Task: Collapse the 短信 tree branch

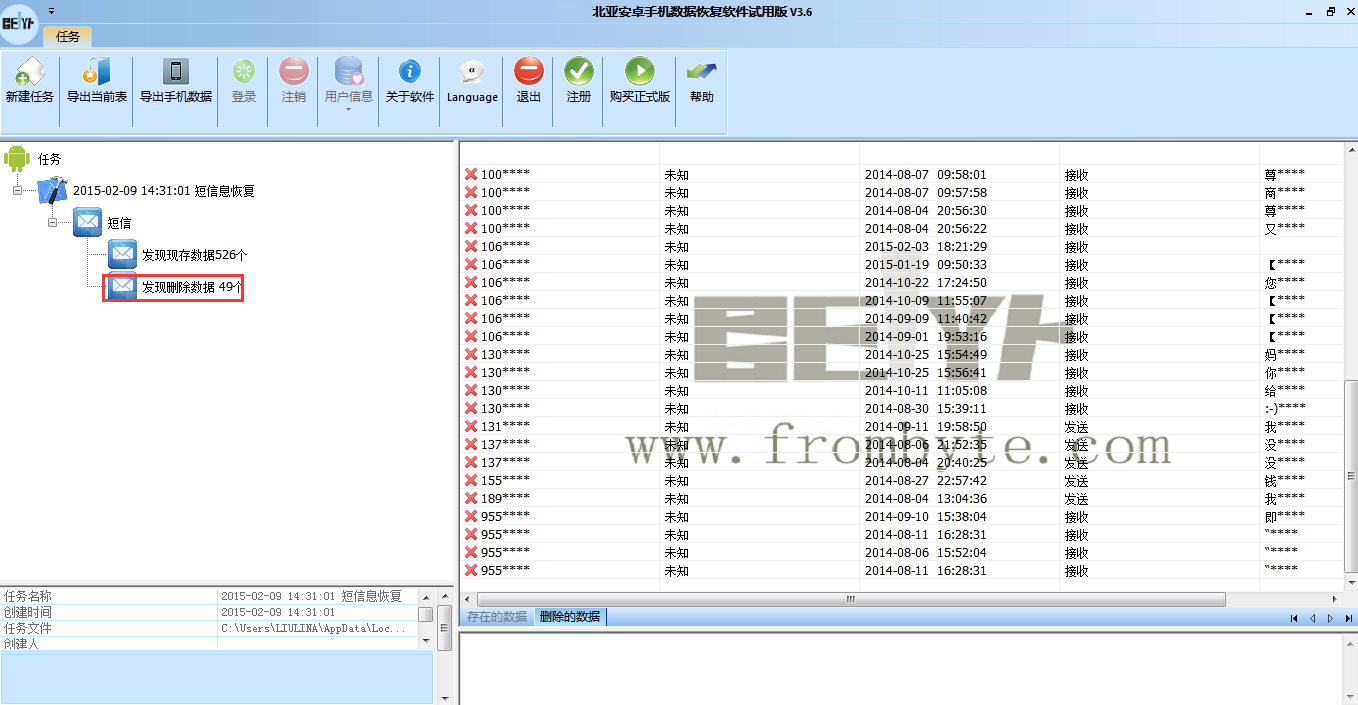Action: 52,223
